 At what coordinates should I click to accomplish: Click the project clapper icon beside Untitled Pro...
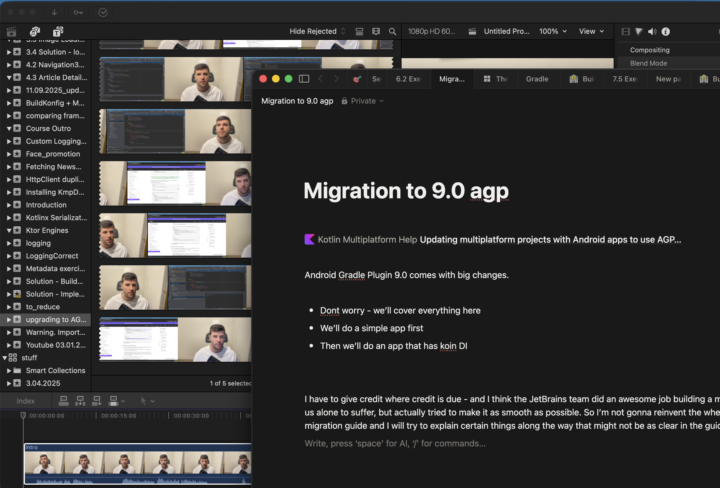click(472, 31)
